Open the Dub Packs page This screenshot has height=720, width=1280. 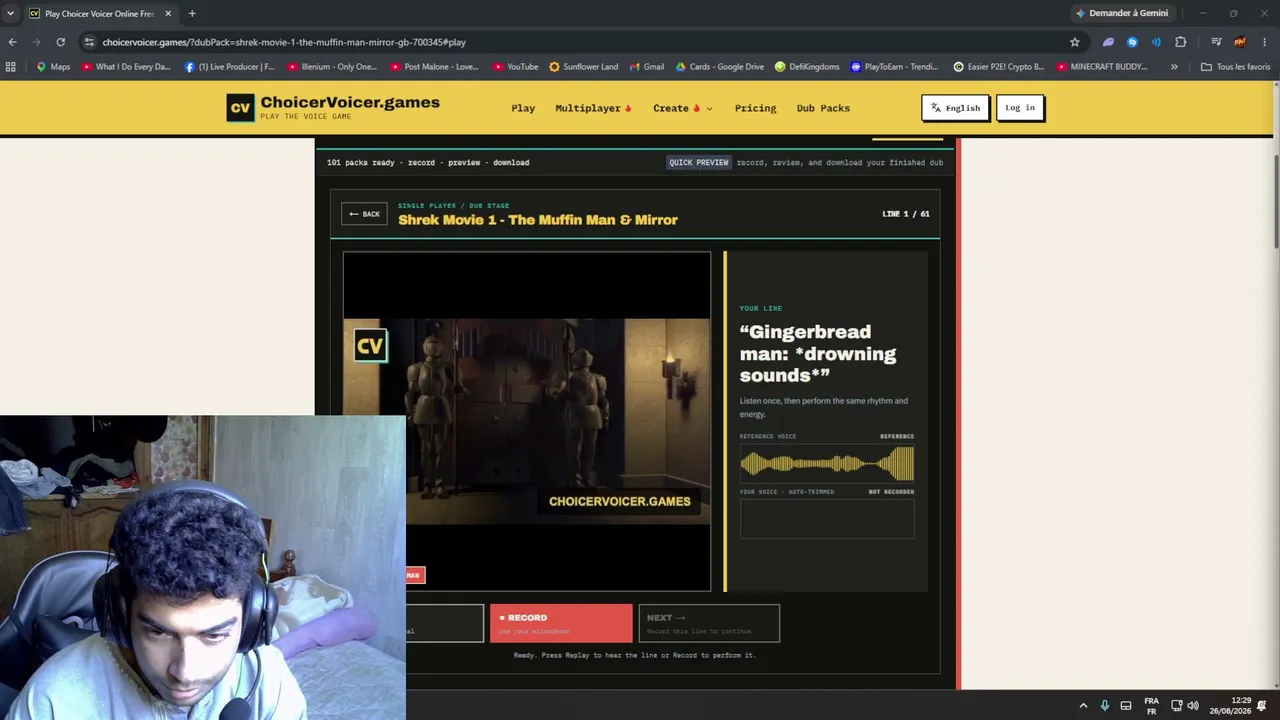pyautogui.click(x=823, y=108)
